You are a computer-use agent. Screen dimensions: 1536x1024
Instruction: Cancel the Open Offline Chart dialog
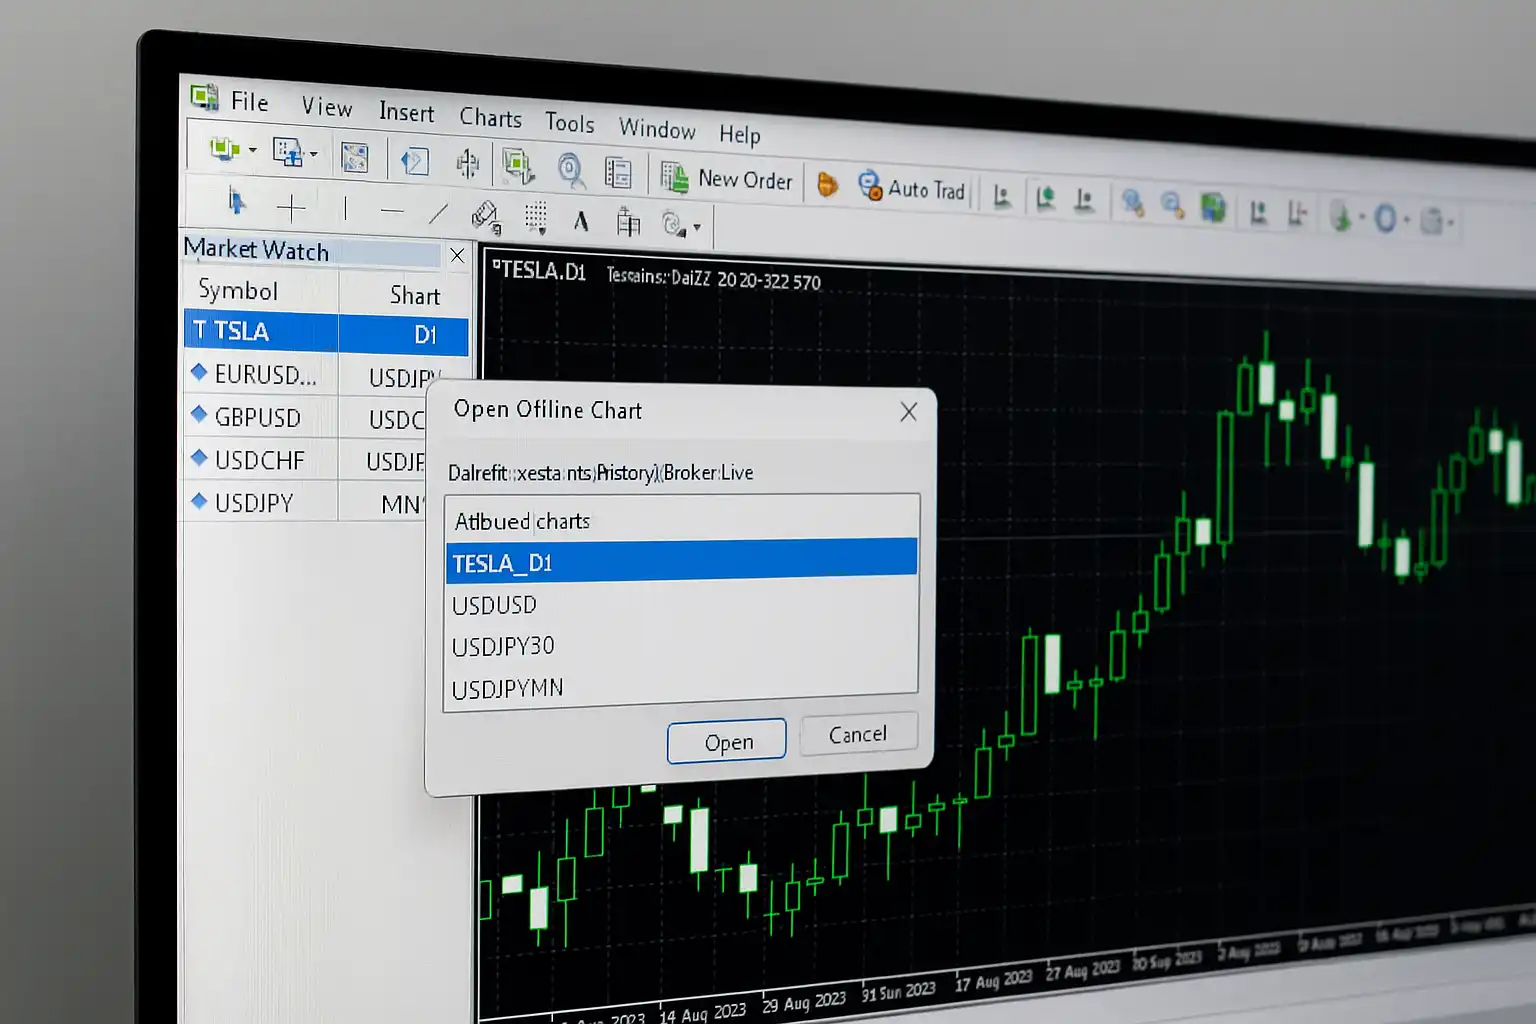(x=857, y=735)
